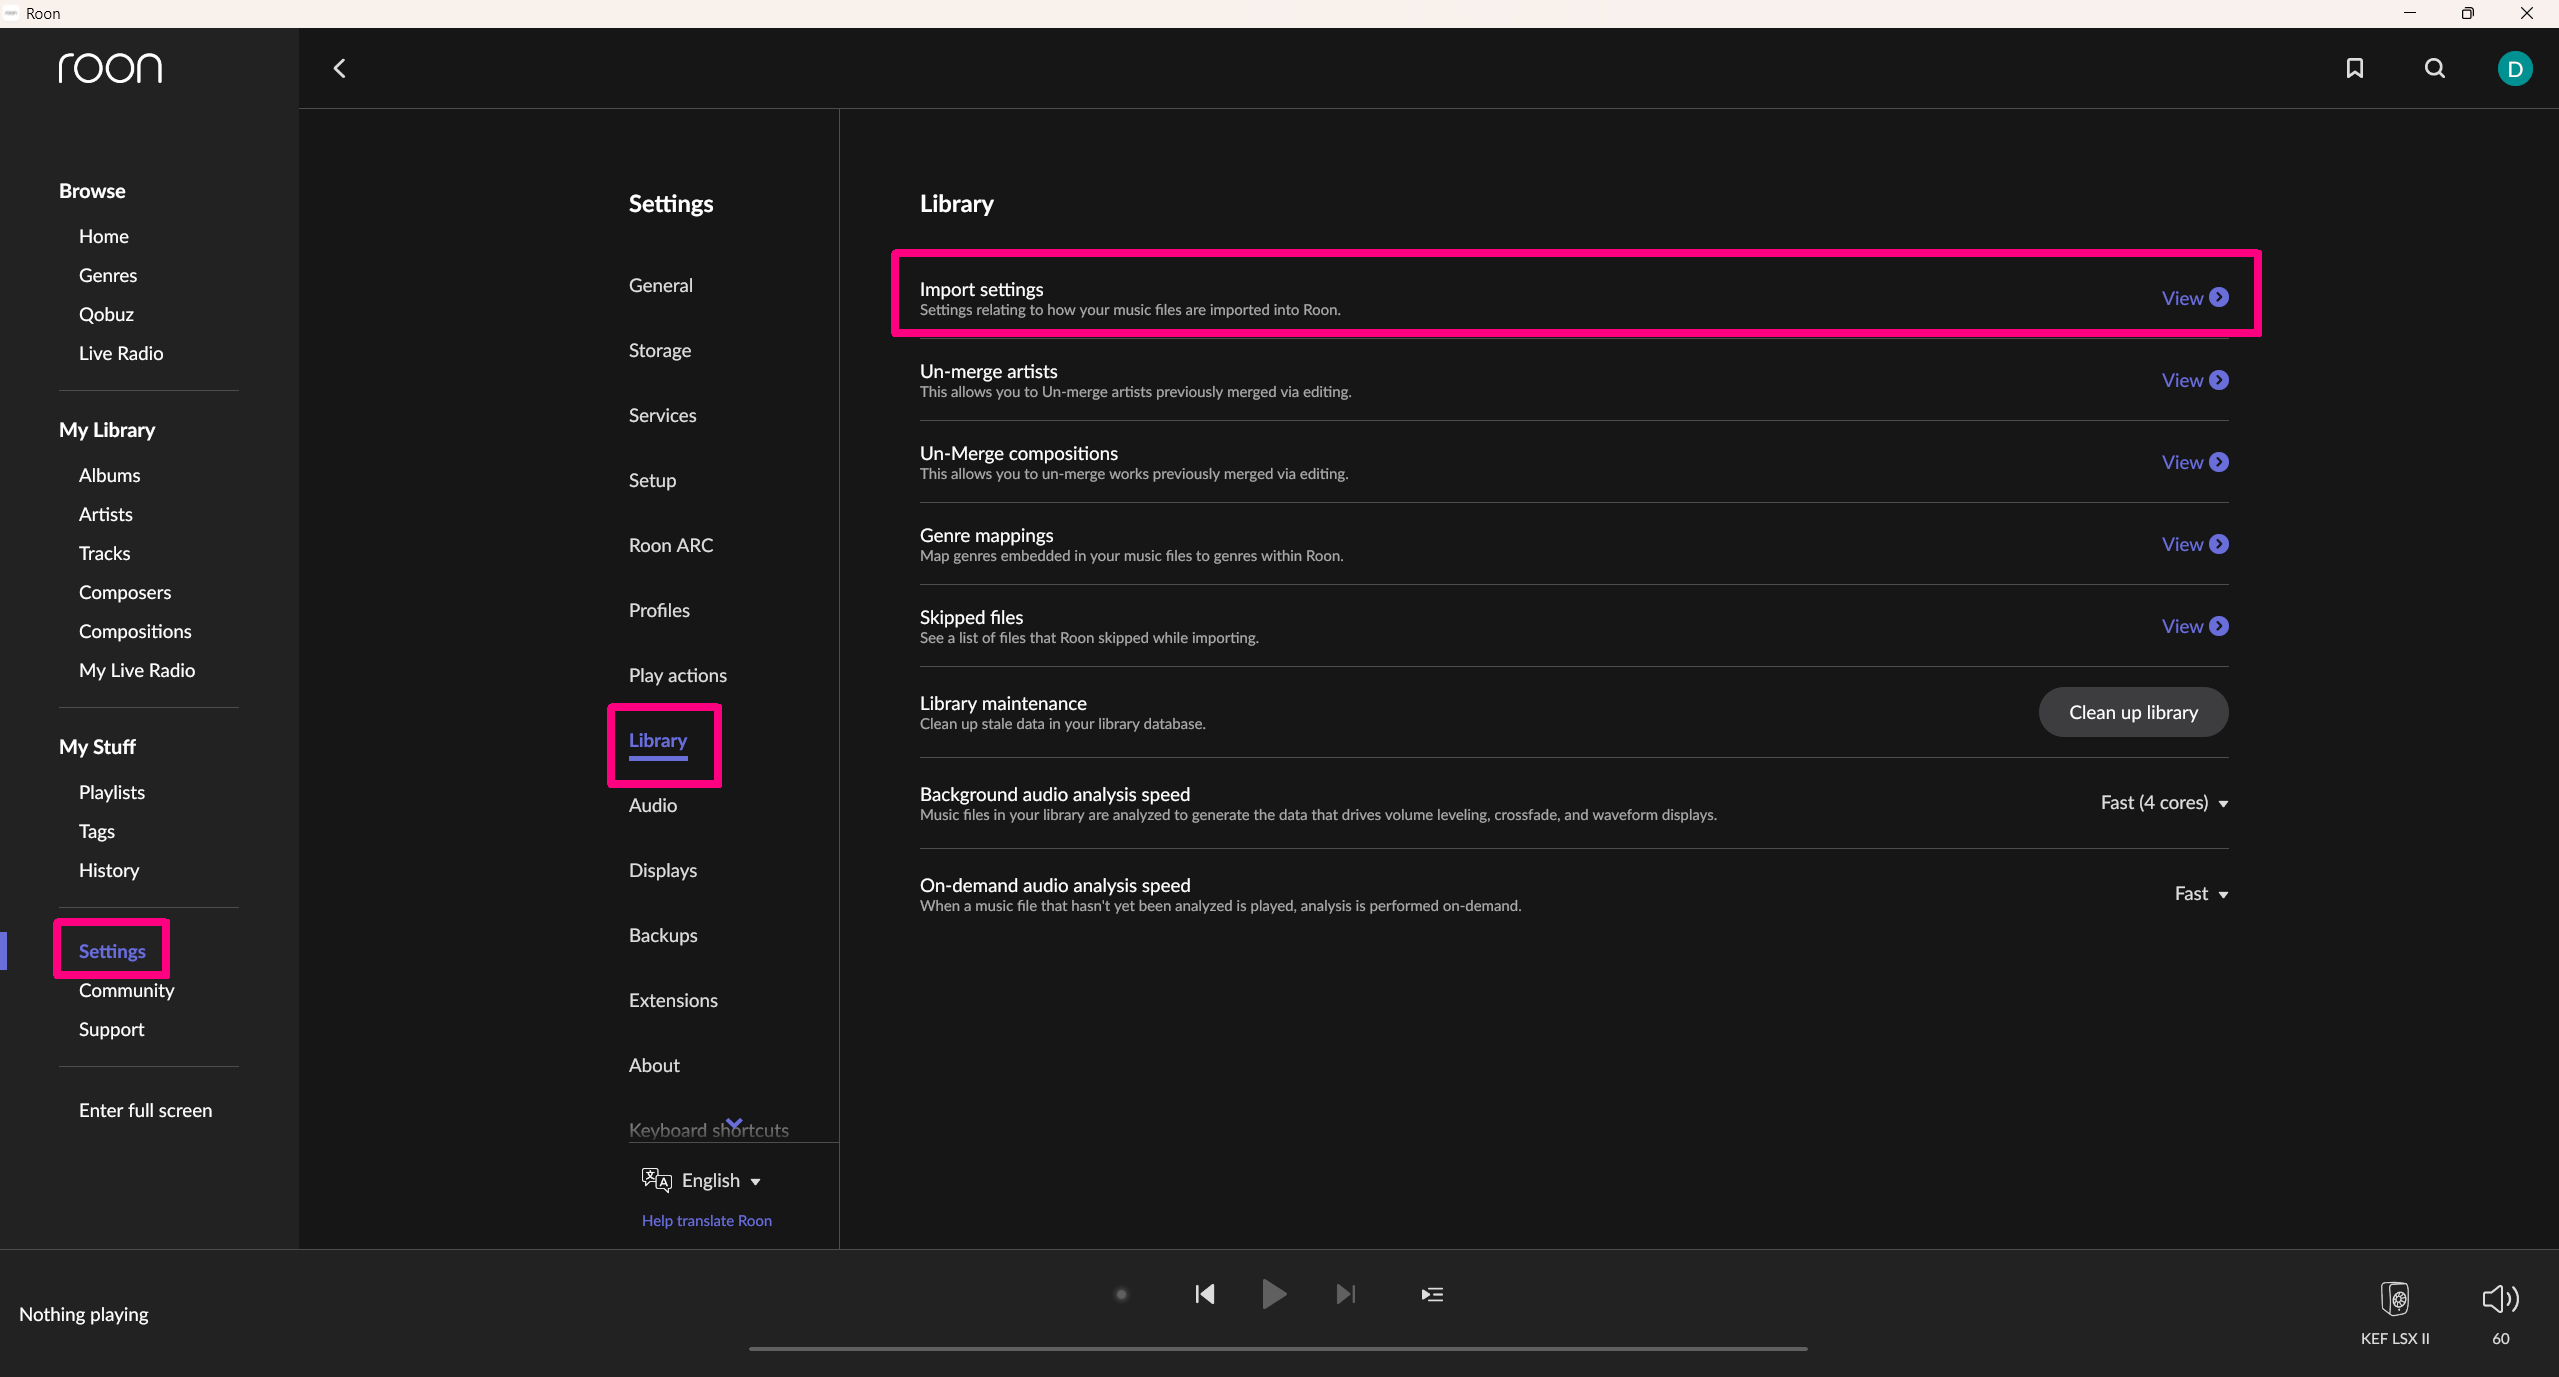Open search with the magnifier icon
Screen dimensions: 2559x1377
coord(2434,68)
